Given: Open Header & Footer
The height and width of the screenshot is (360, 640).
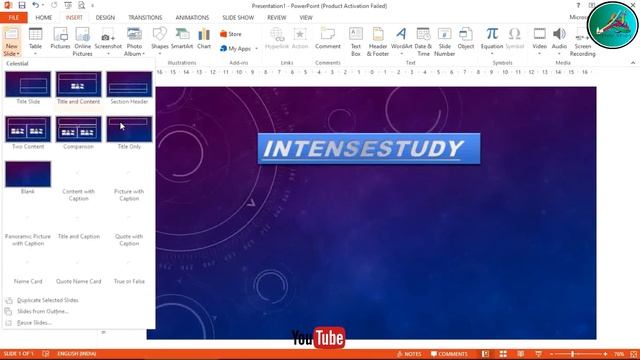Looking at the screenshot, I should (378, 41).
